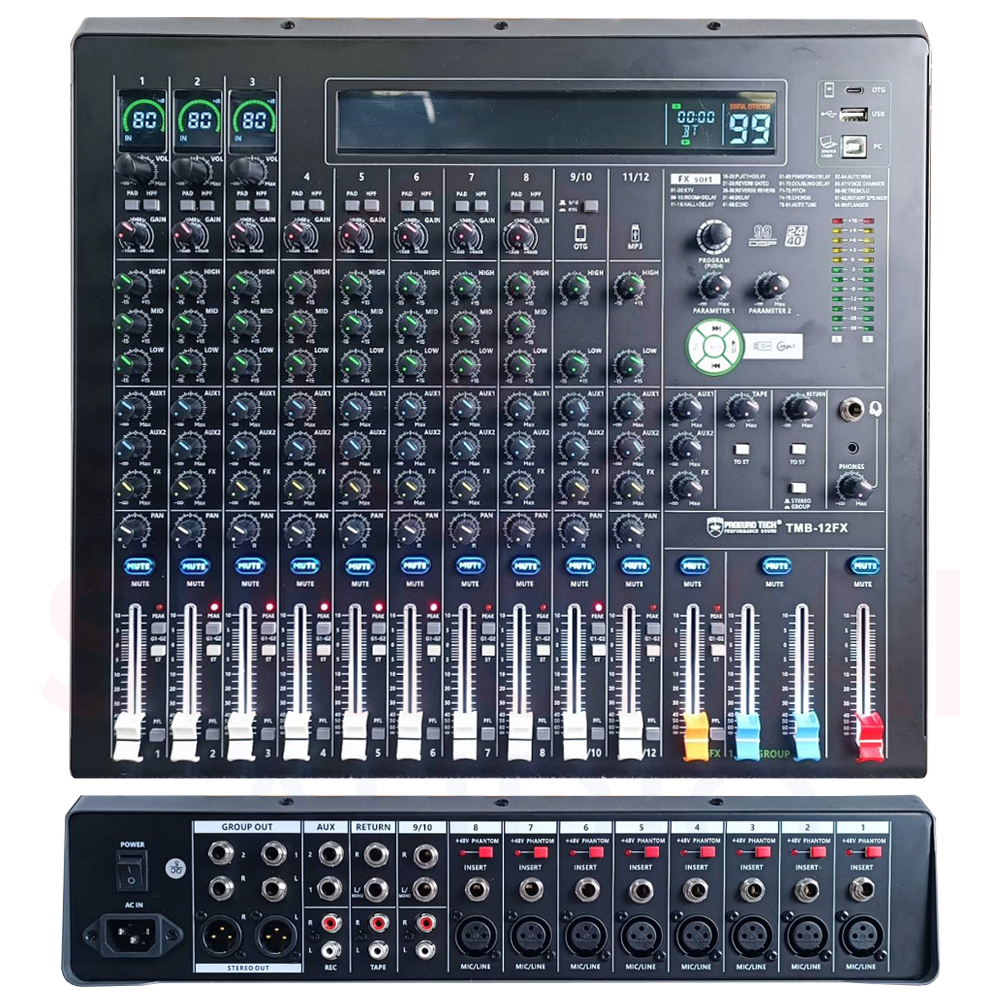Click the rear "RETURN" section label

(373, 827)
